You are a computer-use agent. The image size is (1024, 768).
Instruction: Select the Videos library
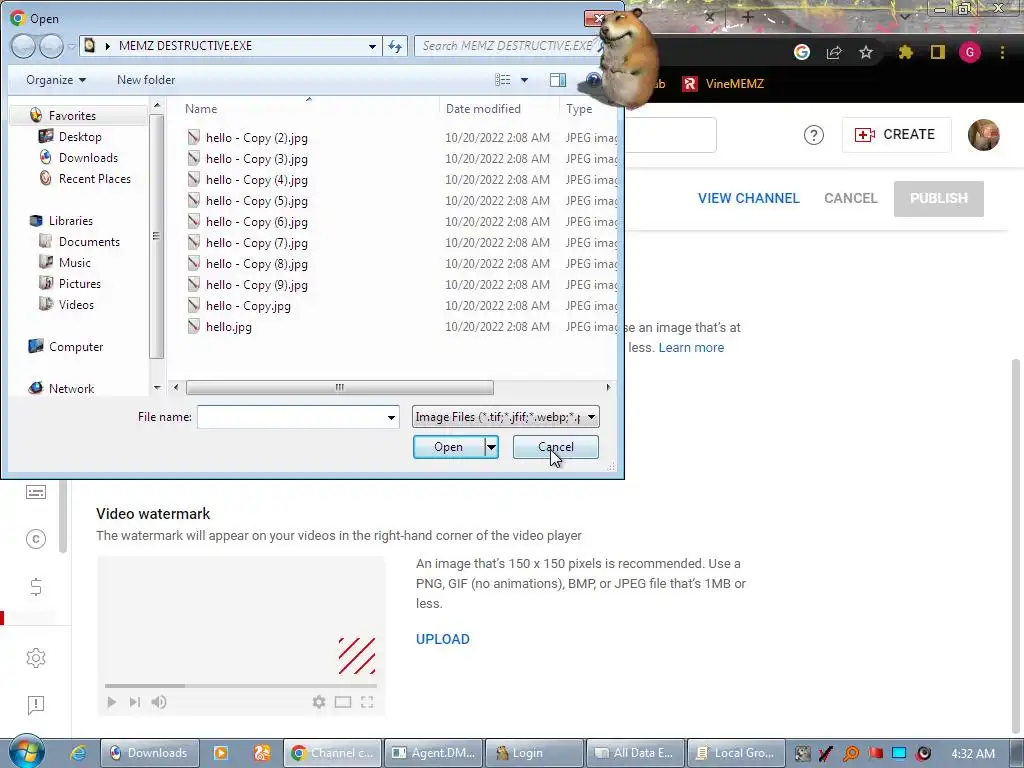[x=76, y=304]
